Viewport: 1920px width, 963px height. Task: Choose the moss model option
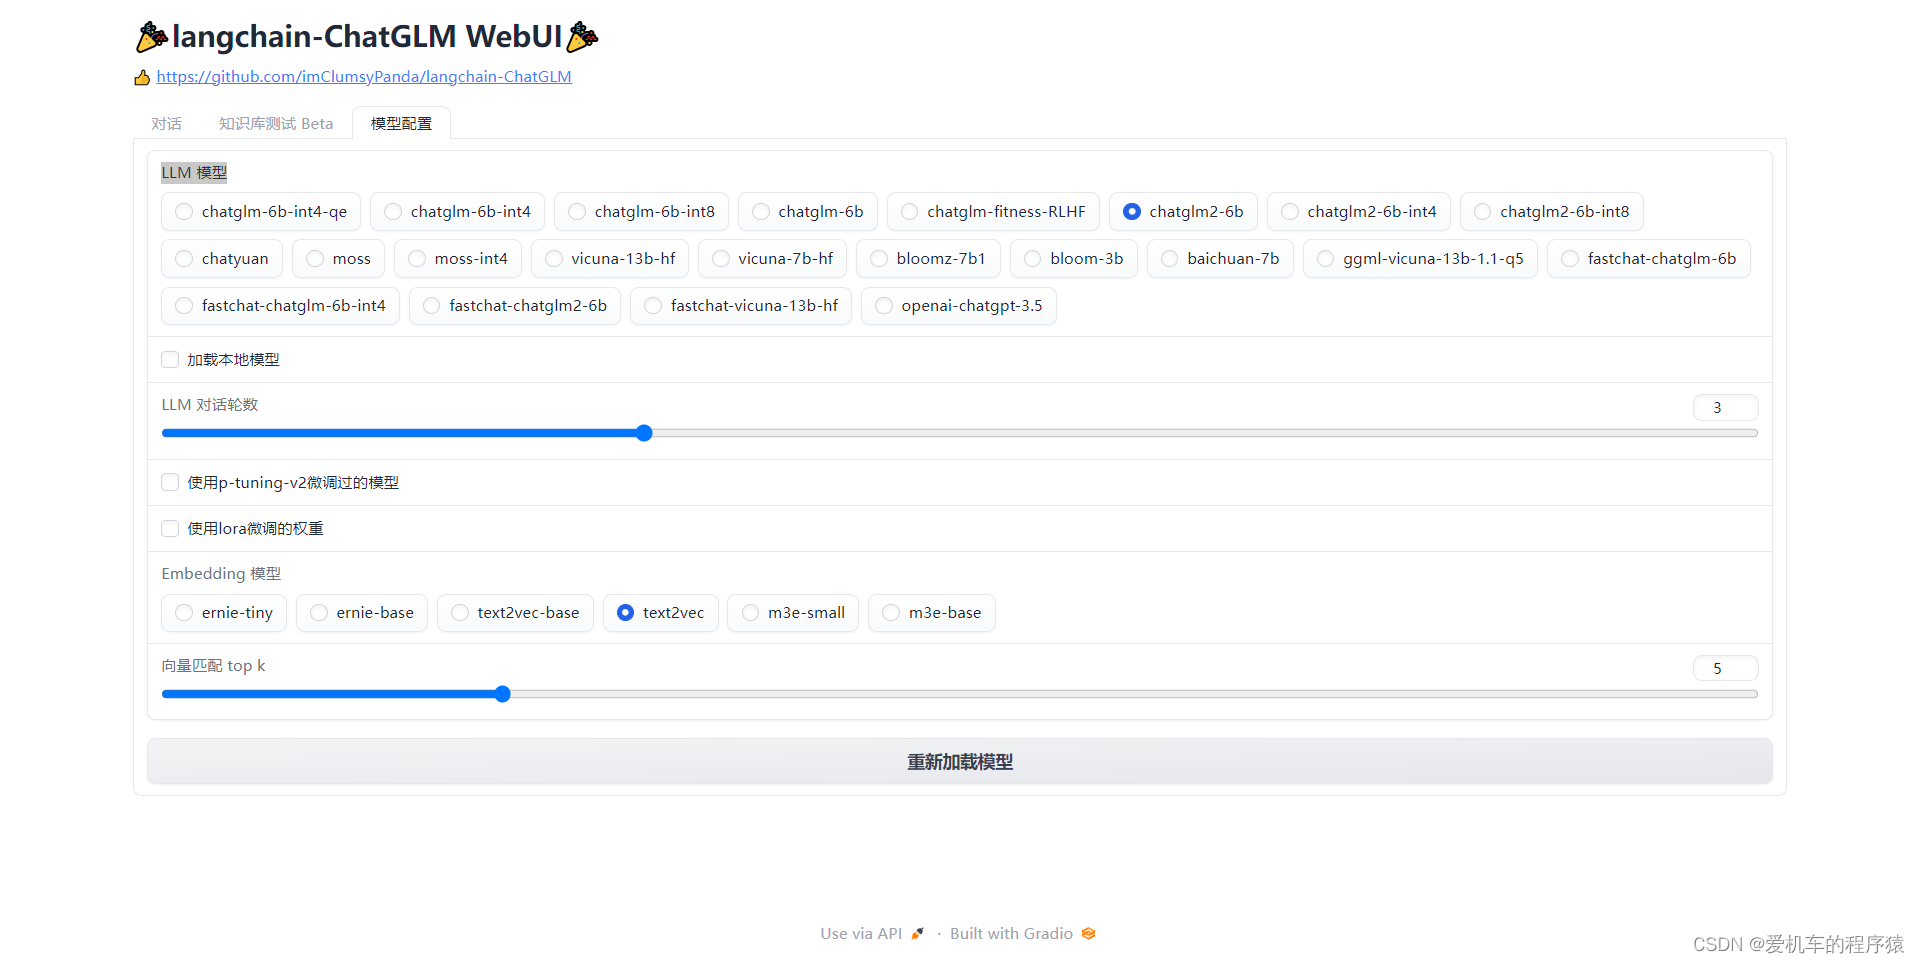pos(338,259)
